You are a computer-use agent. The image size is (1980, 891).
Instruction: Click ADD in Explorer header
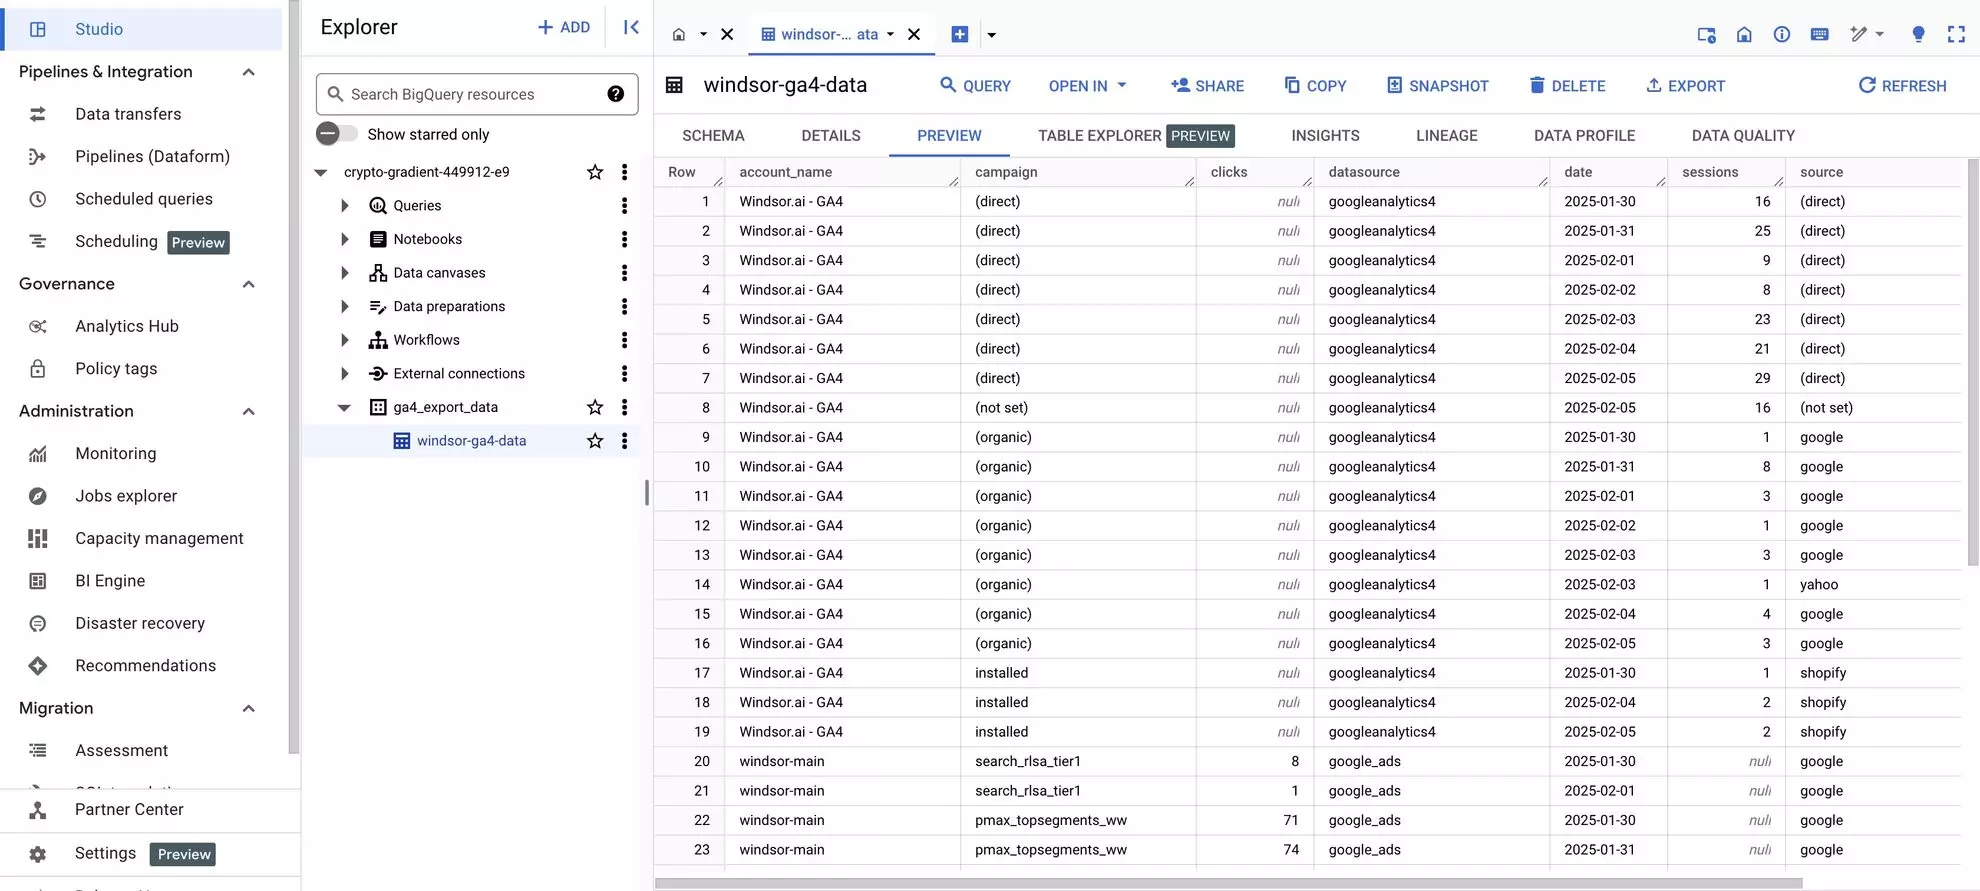pyautogui.click(x=564, y=27)
